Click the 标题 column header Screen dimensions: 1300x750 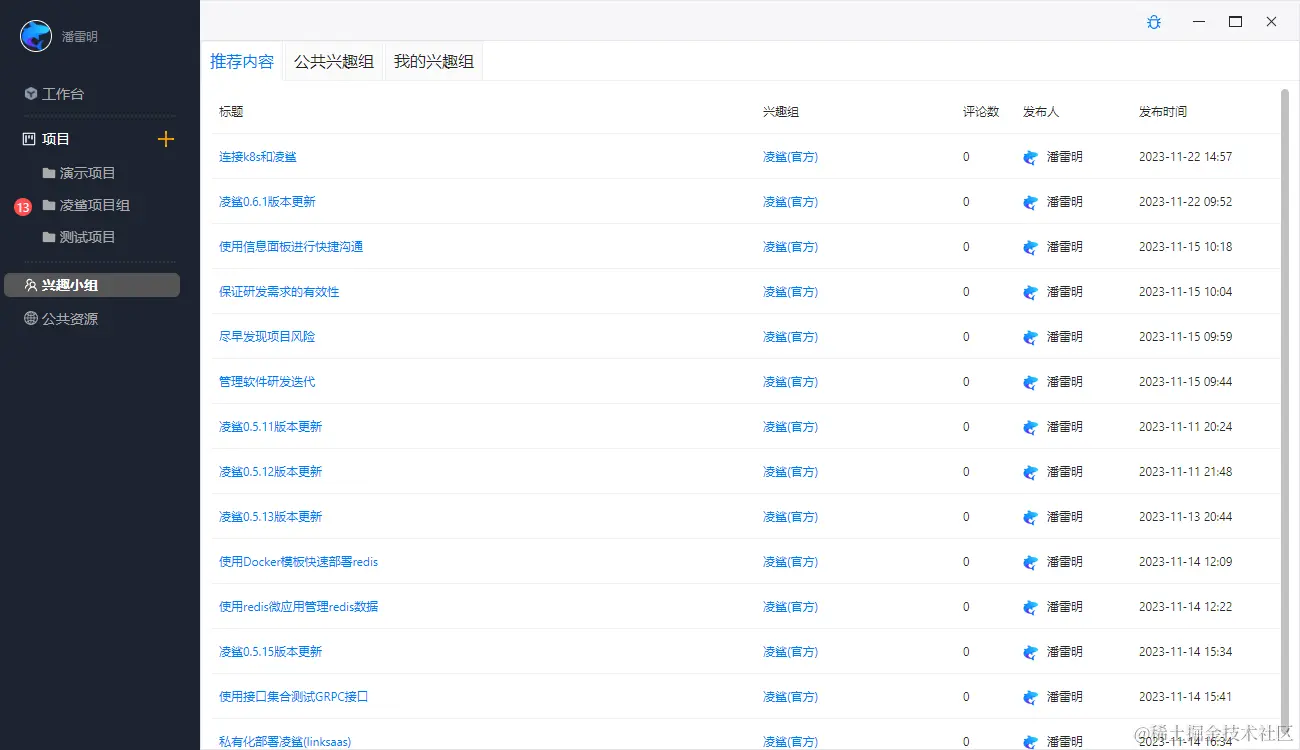coord(231,112)
